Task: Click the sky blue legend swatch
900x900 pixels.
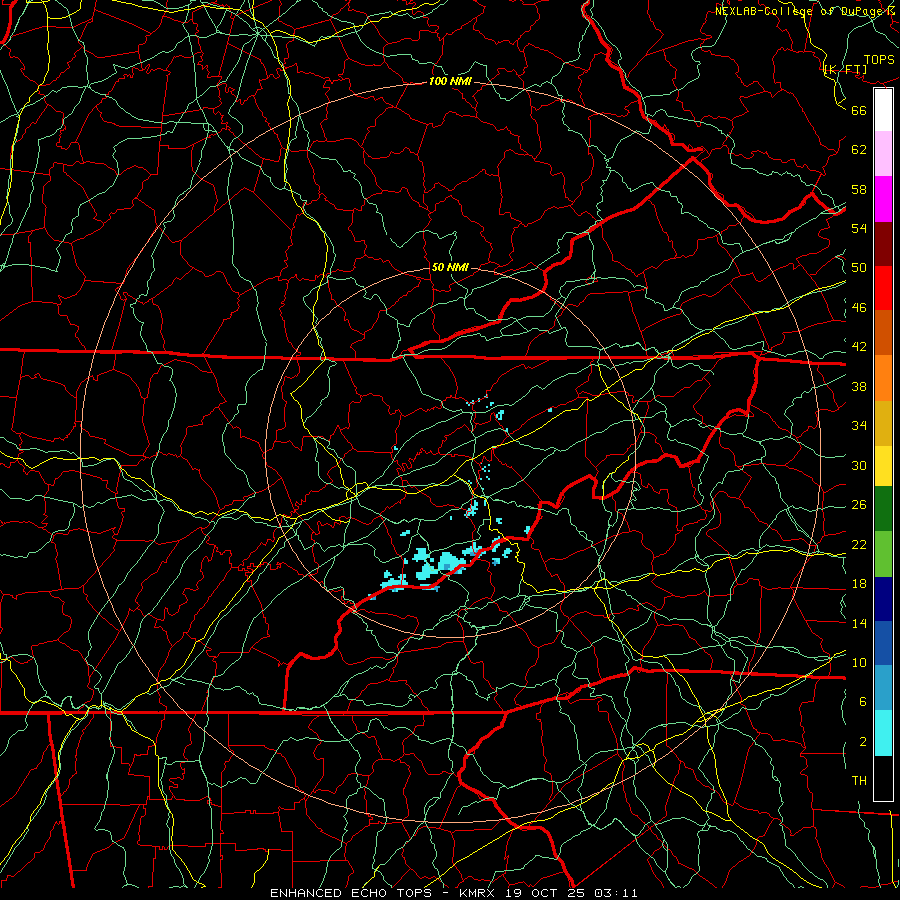Action: click(883, 688)
